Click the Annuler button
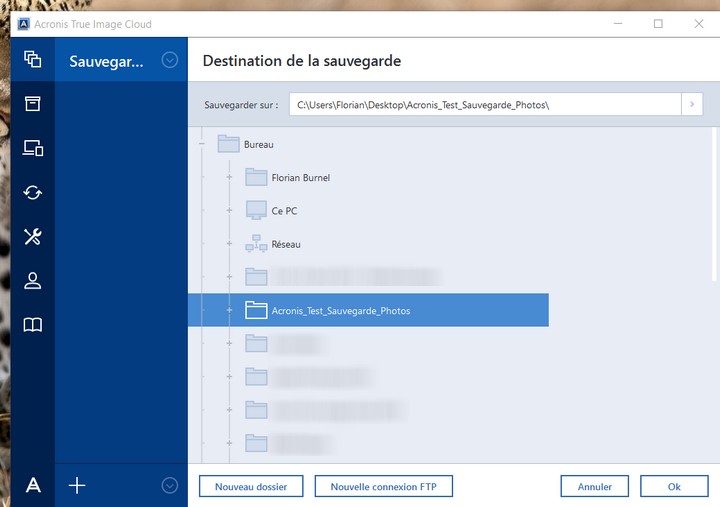 594,486
